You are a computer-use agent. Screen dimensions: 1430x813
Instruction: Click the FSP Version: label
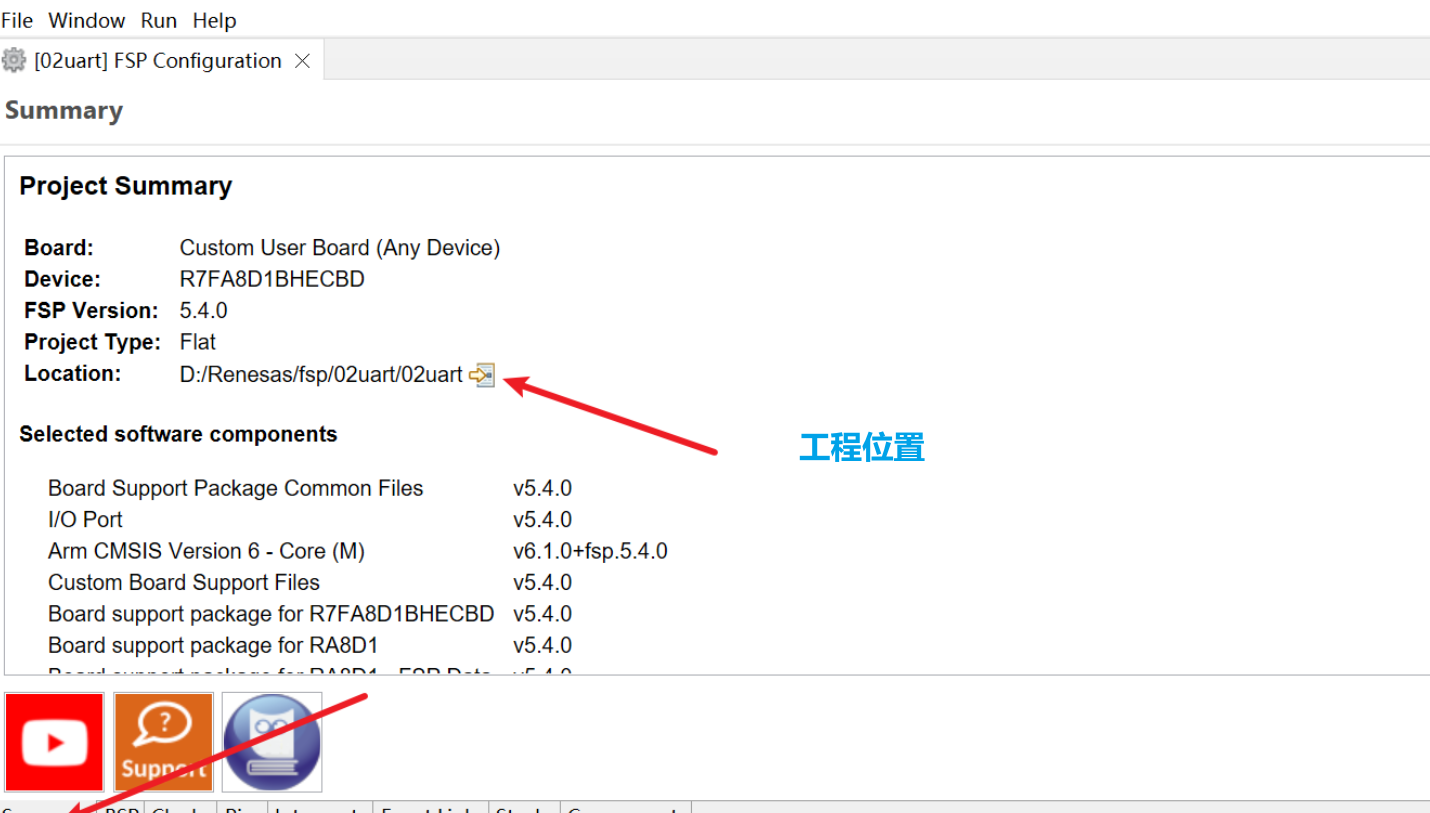point(92,311)
